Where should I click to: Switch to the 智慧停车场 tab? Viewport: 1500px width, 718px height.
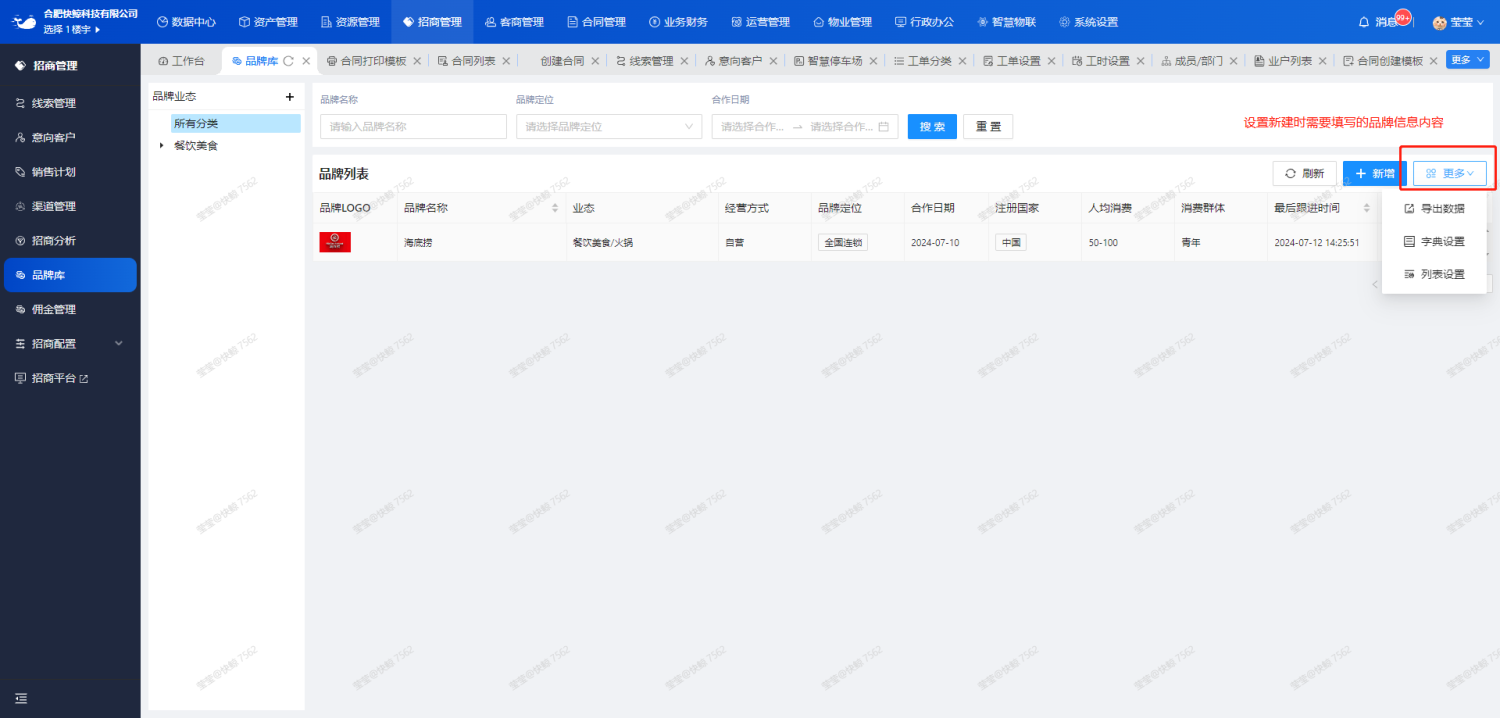tap(828, 61)
